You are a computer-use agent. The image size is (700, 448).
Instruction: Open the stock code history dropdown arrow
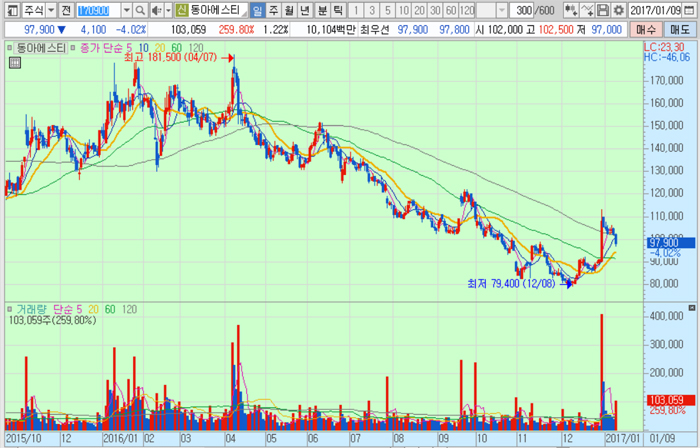126,10
